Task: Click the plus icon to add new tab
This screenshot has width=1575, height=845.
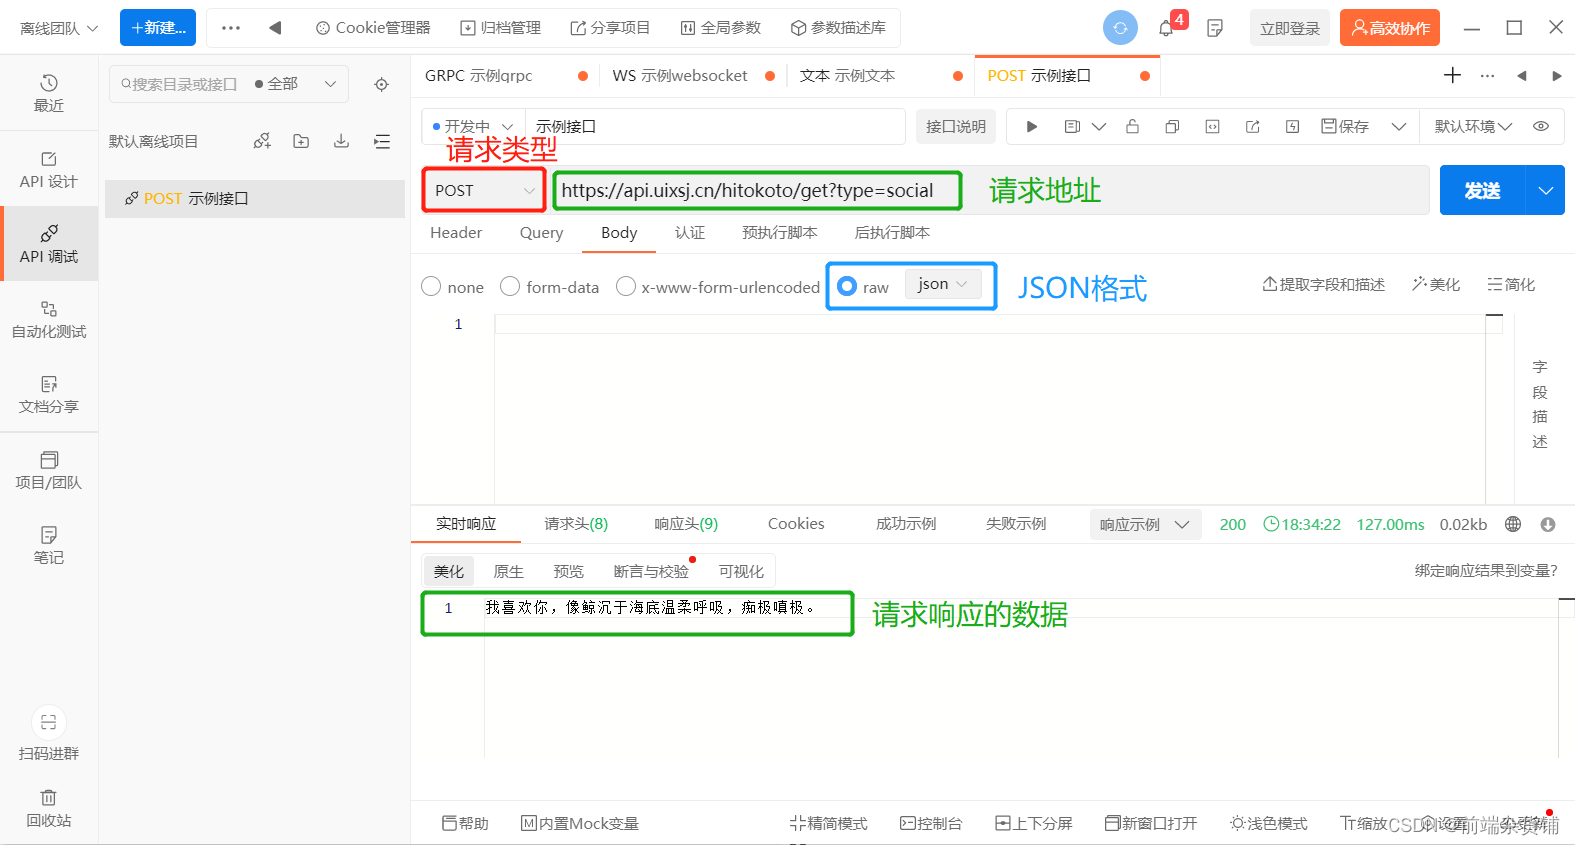Action: [x=1452, y=75]
